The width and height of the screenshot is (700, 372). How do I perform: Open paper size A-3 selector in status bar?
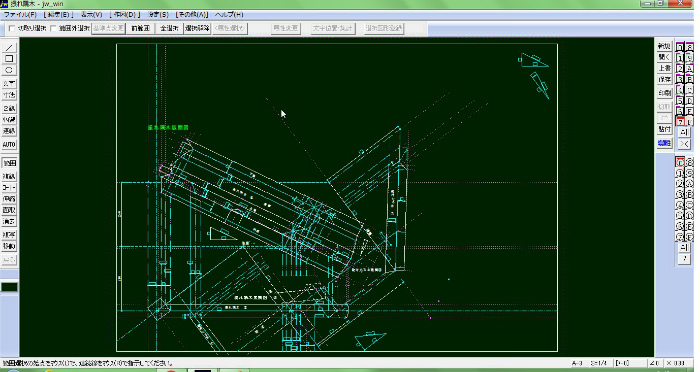click(x=578, y=363)
